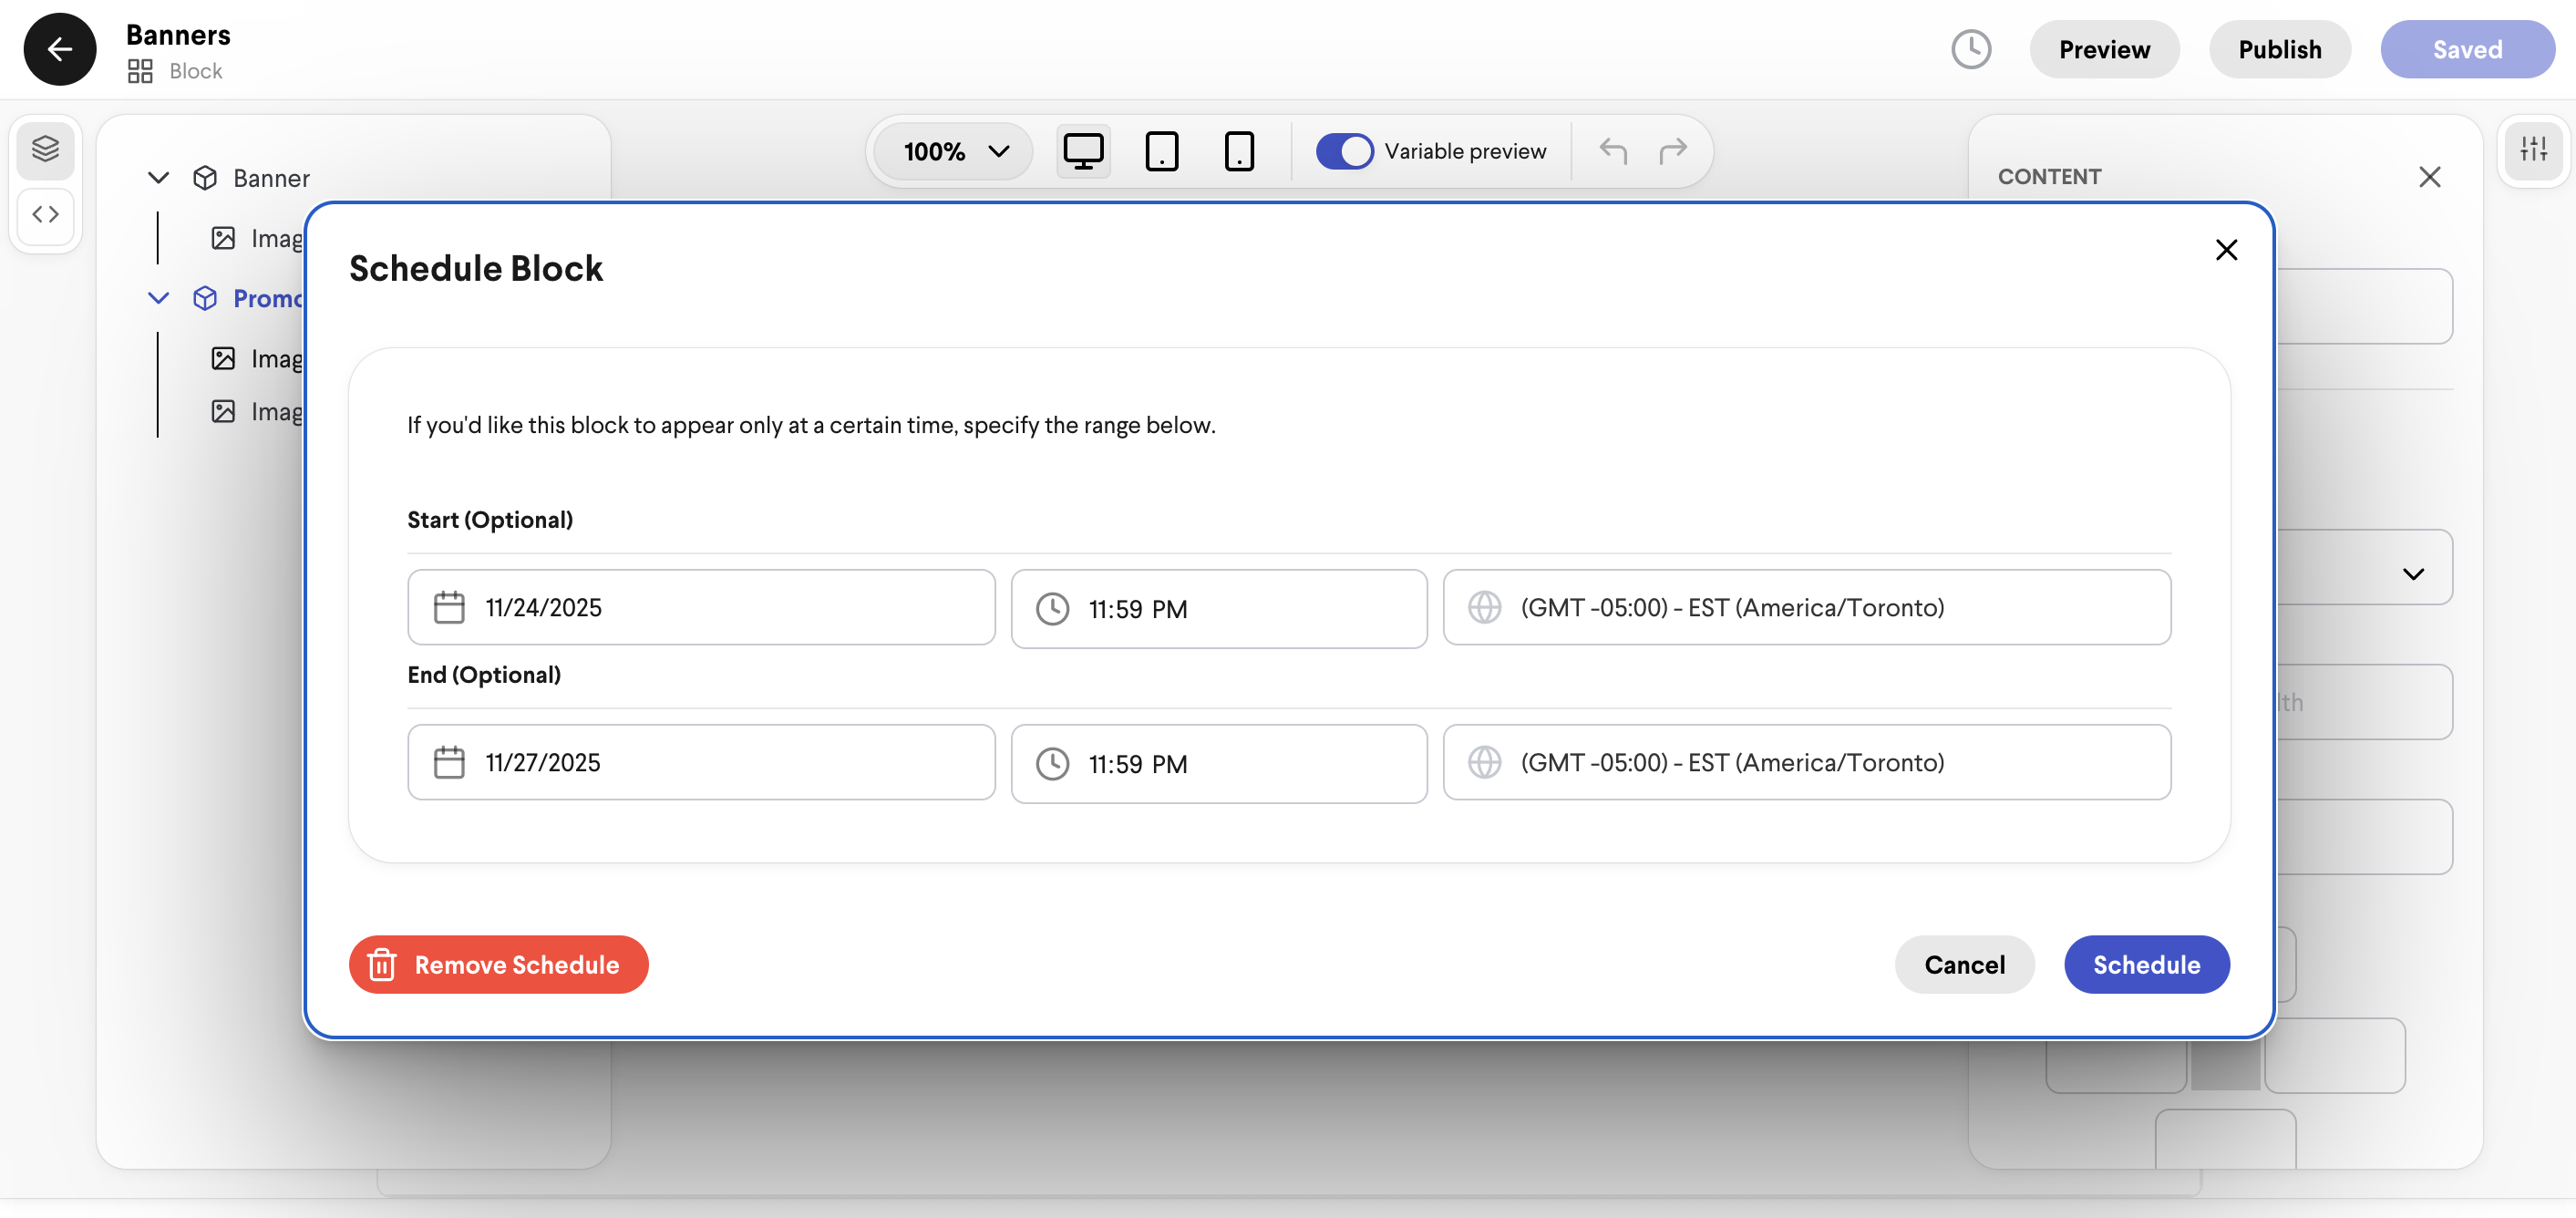This screenshot has height=1218, width=2576.
Task: Switch to mobile phone preview device
Action: pyautogui.click(x=1239, y=152)
